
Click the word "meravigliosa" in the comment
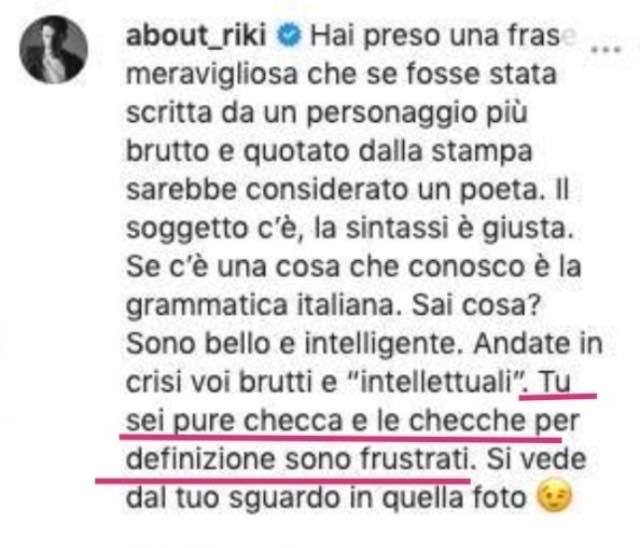[212, 76]
